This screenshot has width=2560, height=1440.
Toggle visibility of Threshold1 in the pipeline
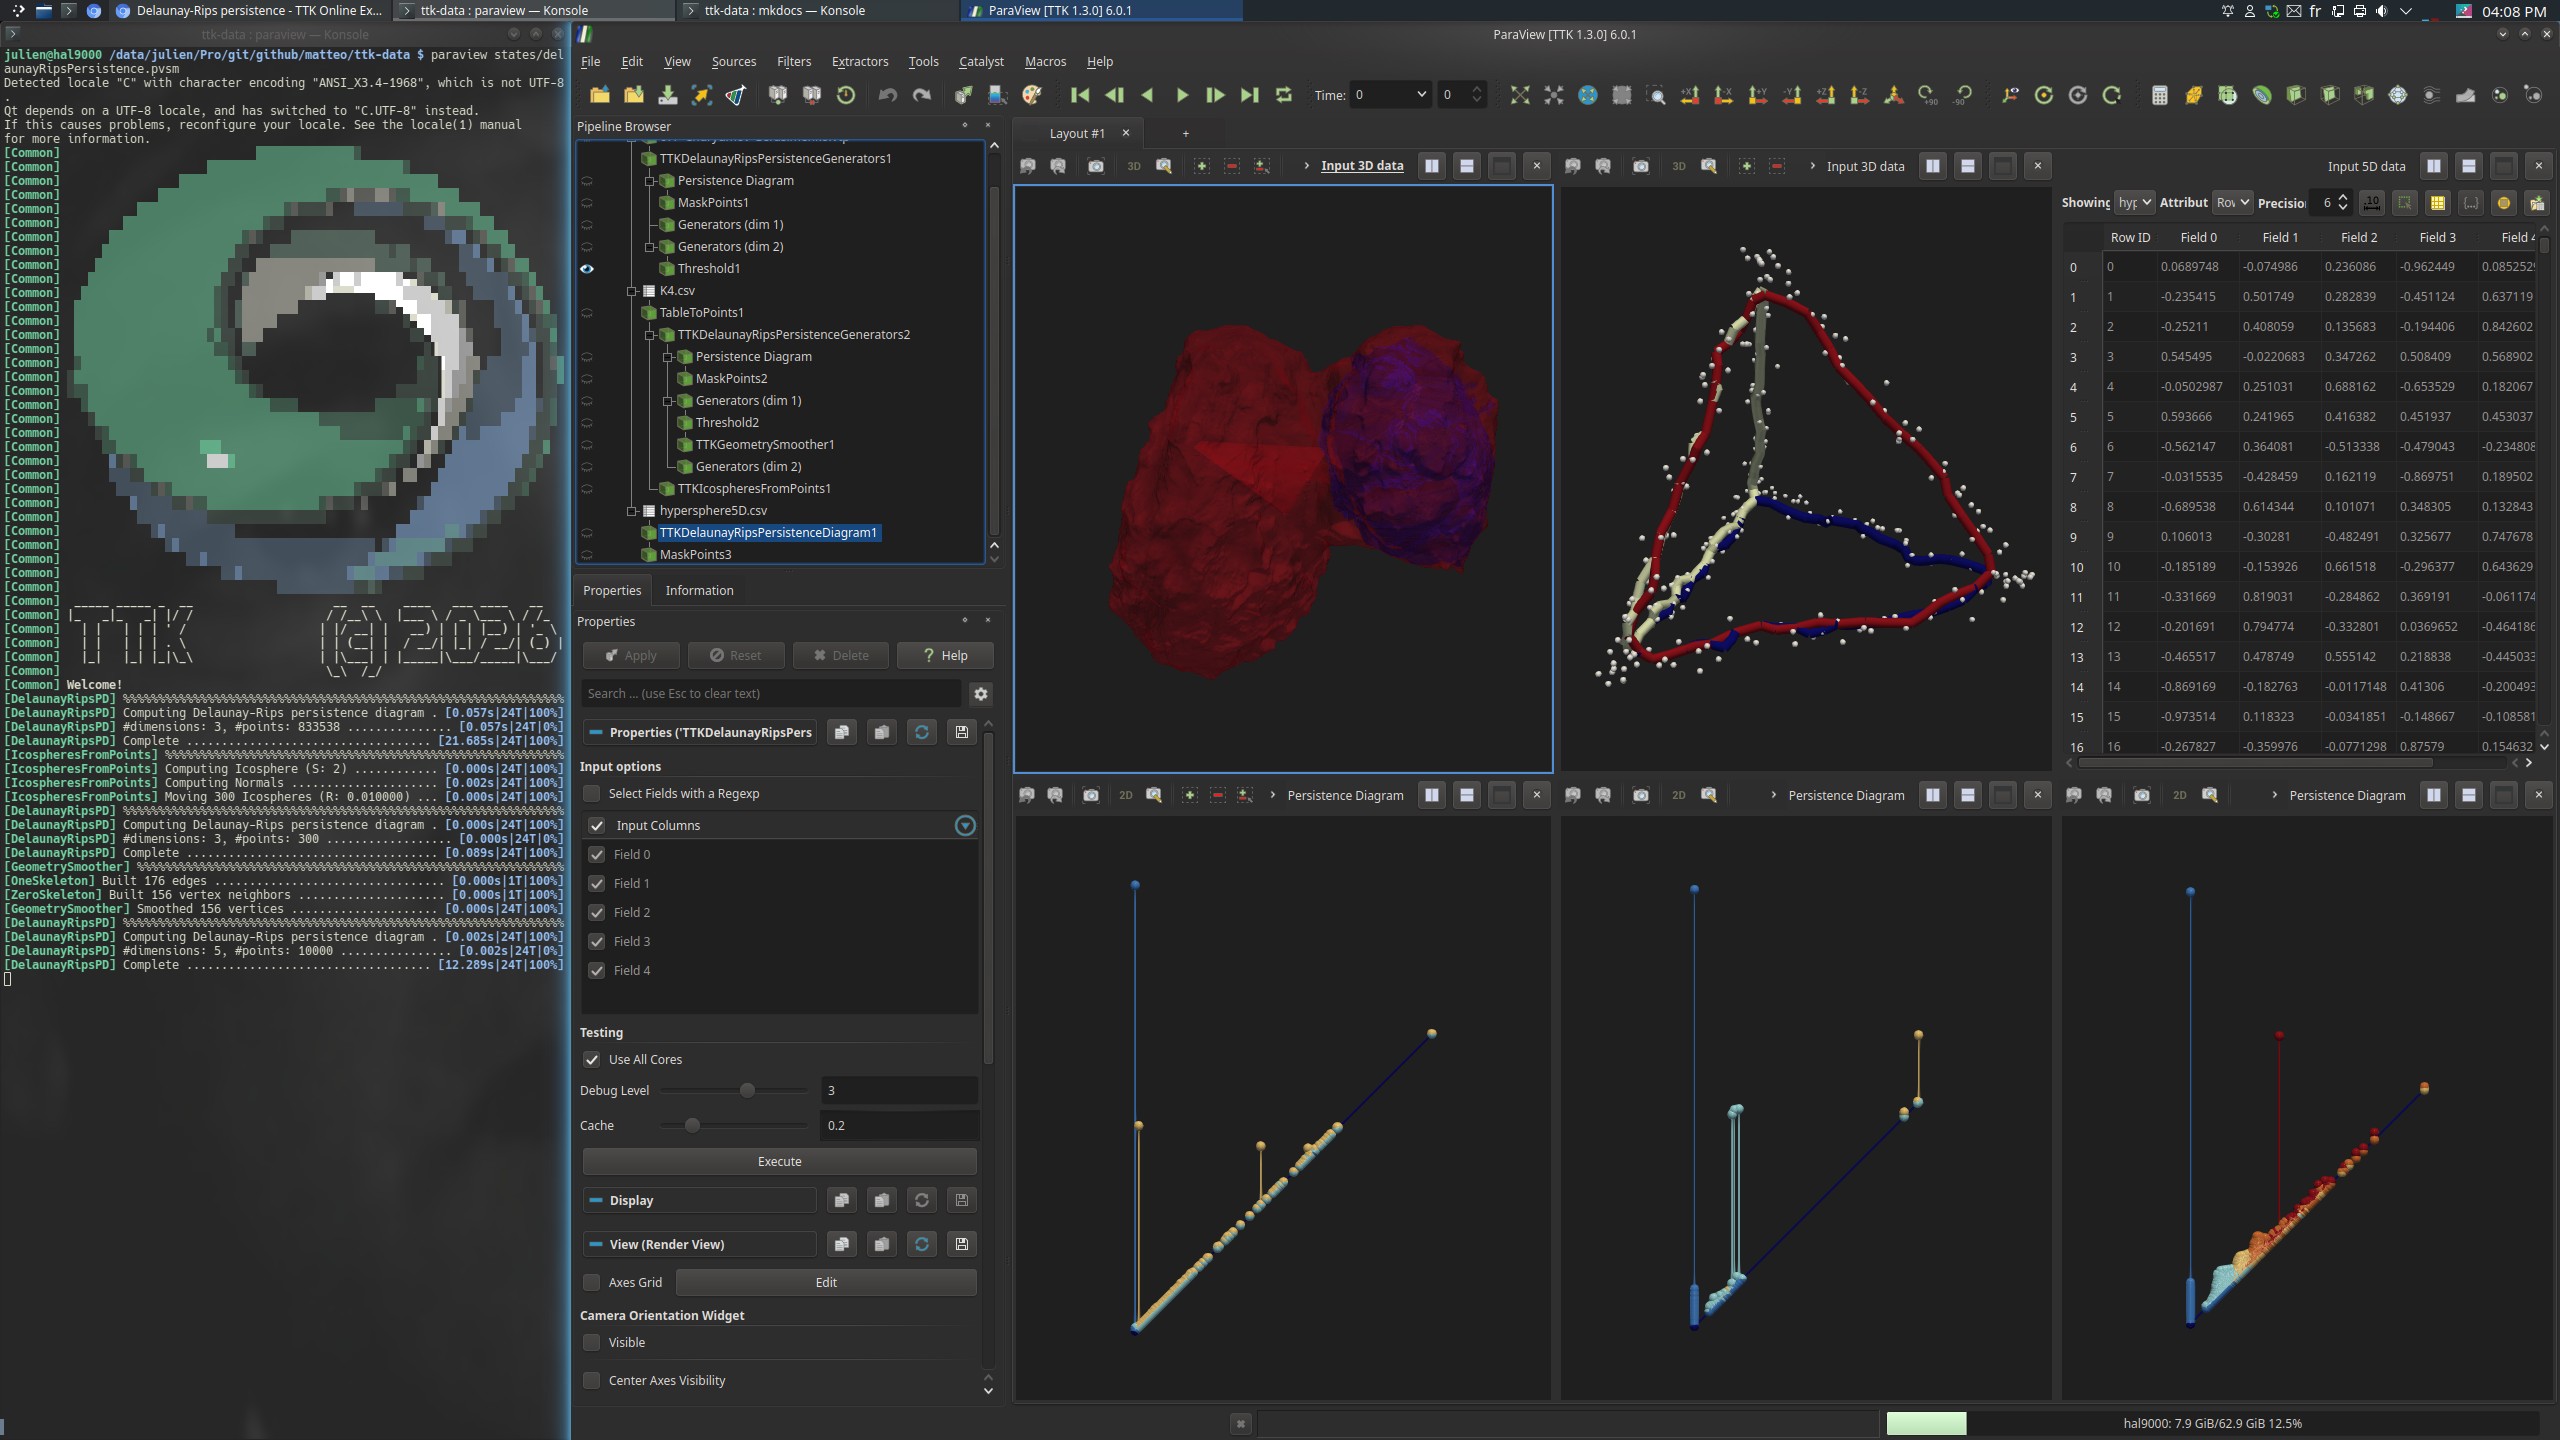tap(589, 268)
